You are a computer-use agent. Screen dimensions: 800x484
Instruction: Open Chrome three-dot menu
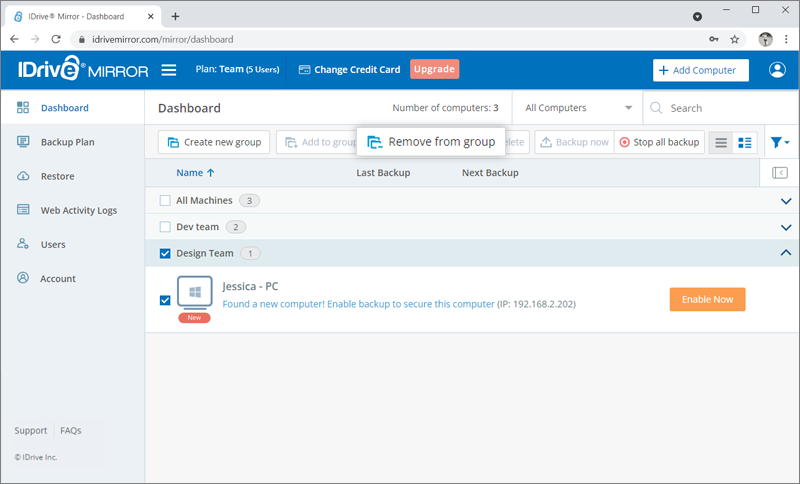click(786, 39)
